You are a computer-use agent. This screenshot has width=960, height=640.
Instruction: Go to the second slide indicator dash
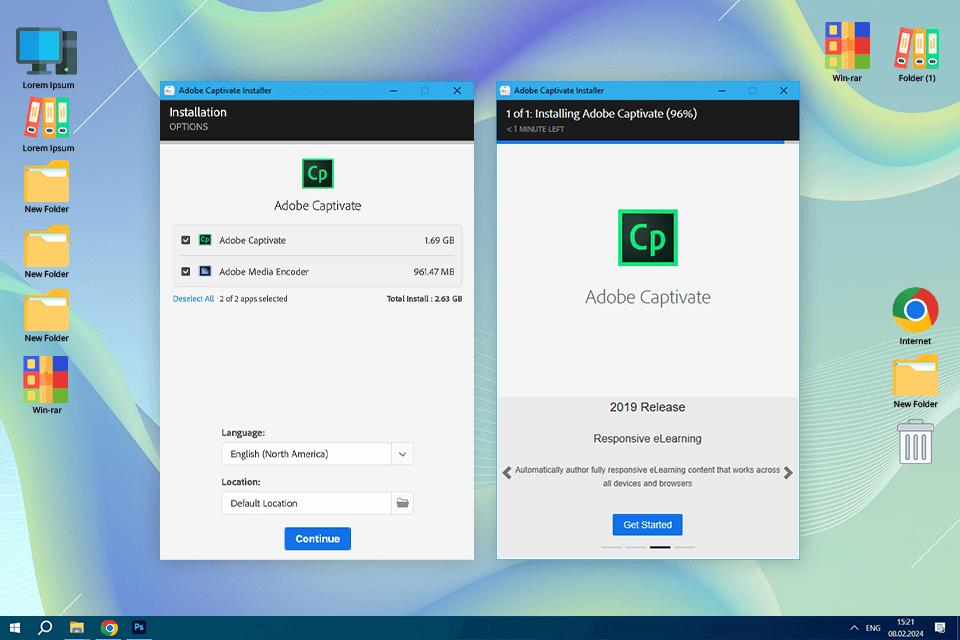[636, 547]
